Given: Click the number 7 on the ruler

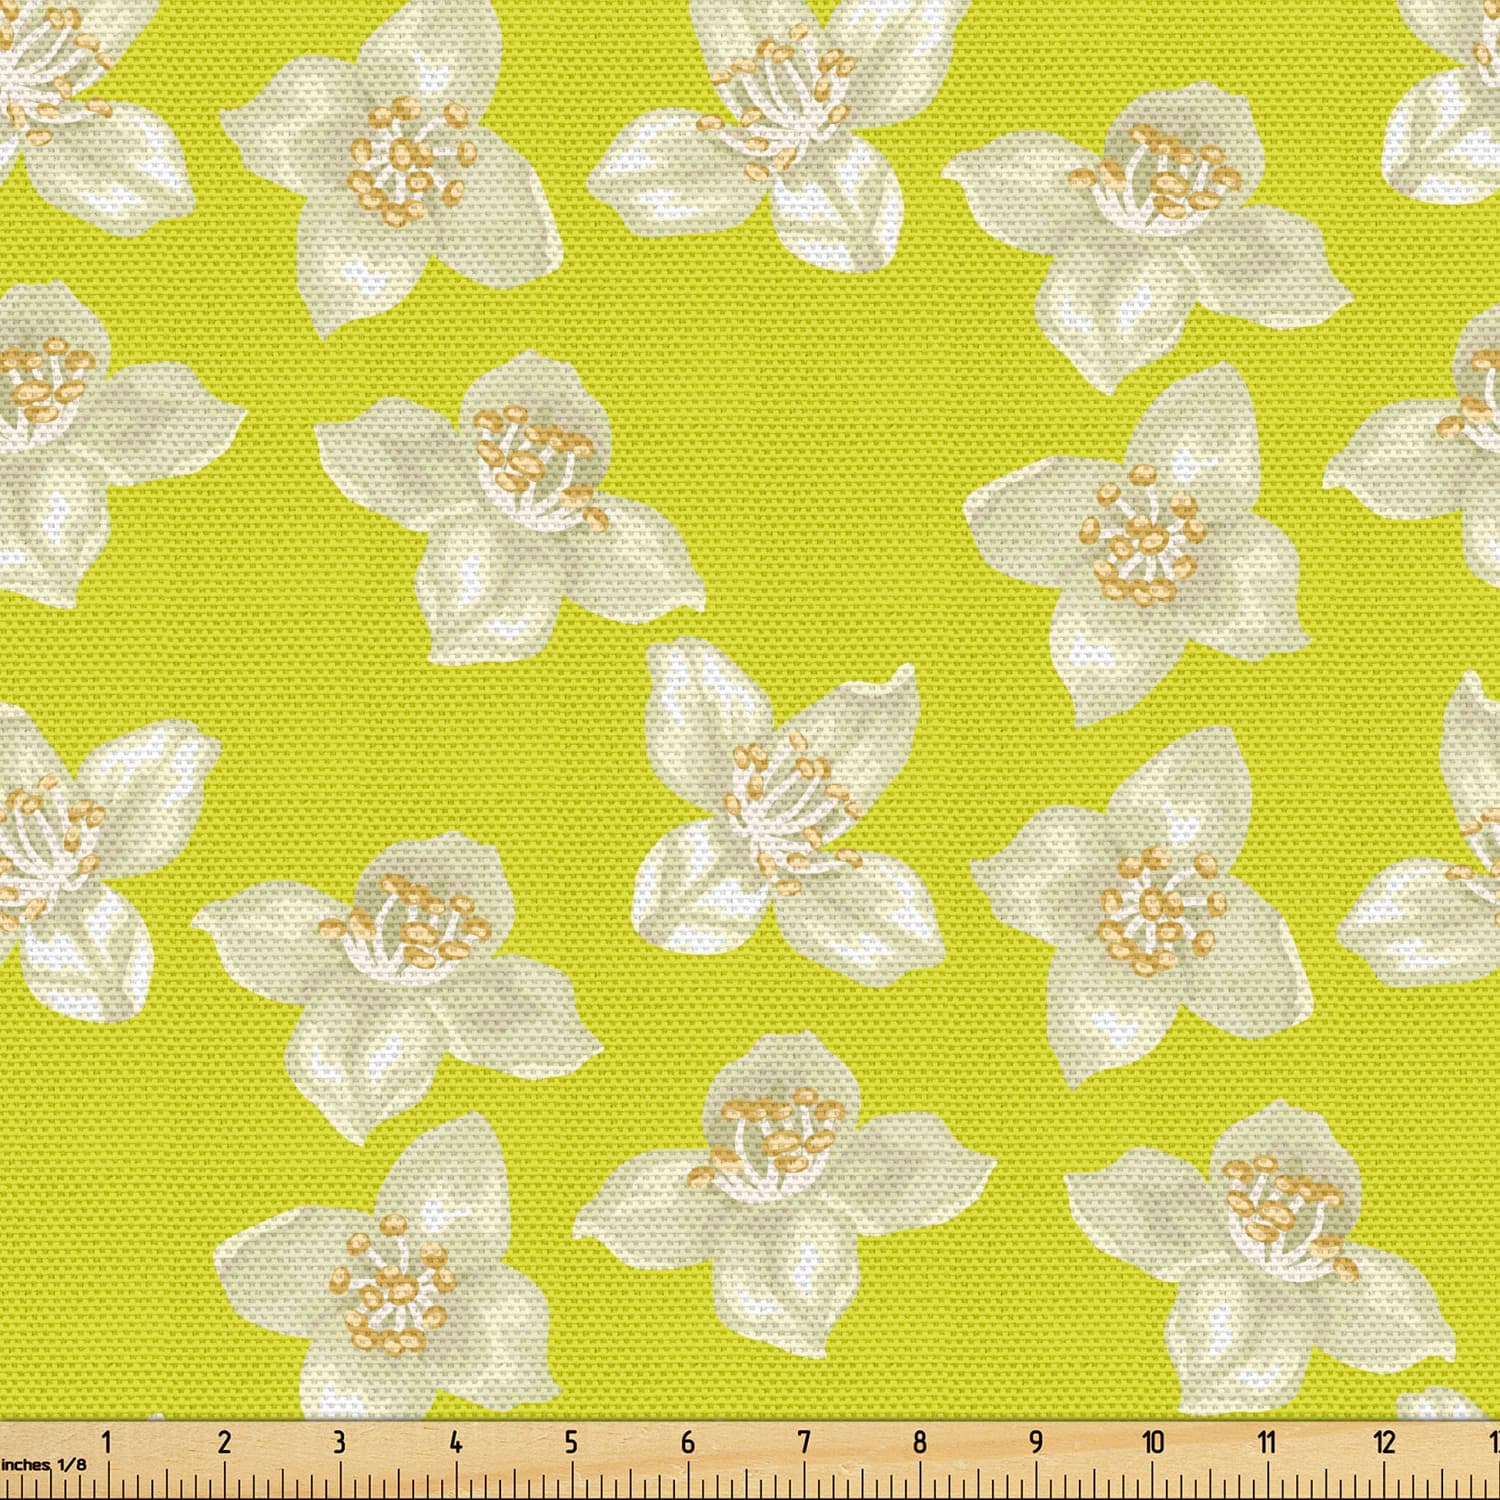Looking at the screenshot, I should (x=803, y=1442).
